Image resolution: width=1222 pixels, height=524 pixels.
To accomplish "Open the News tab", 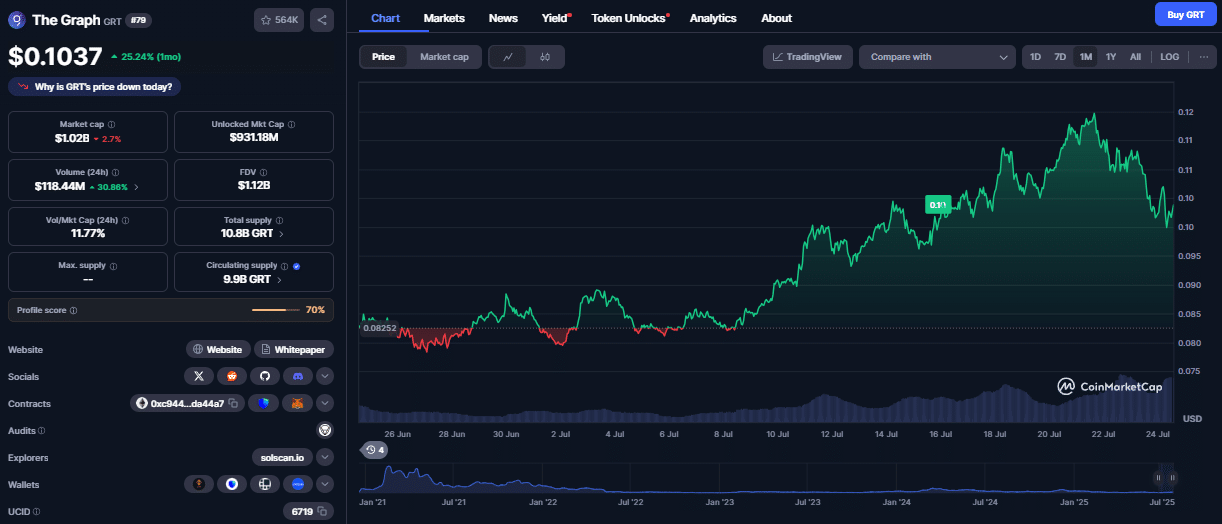I will 503,18.
